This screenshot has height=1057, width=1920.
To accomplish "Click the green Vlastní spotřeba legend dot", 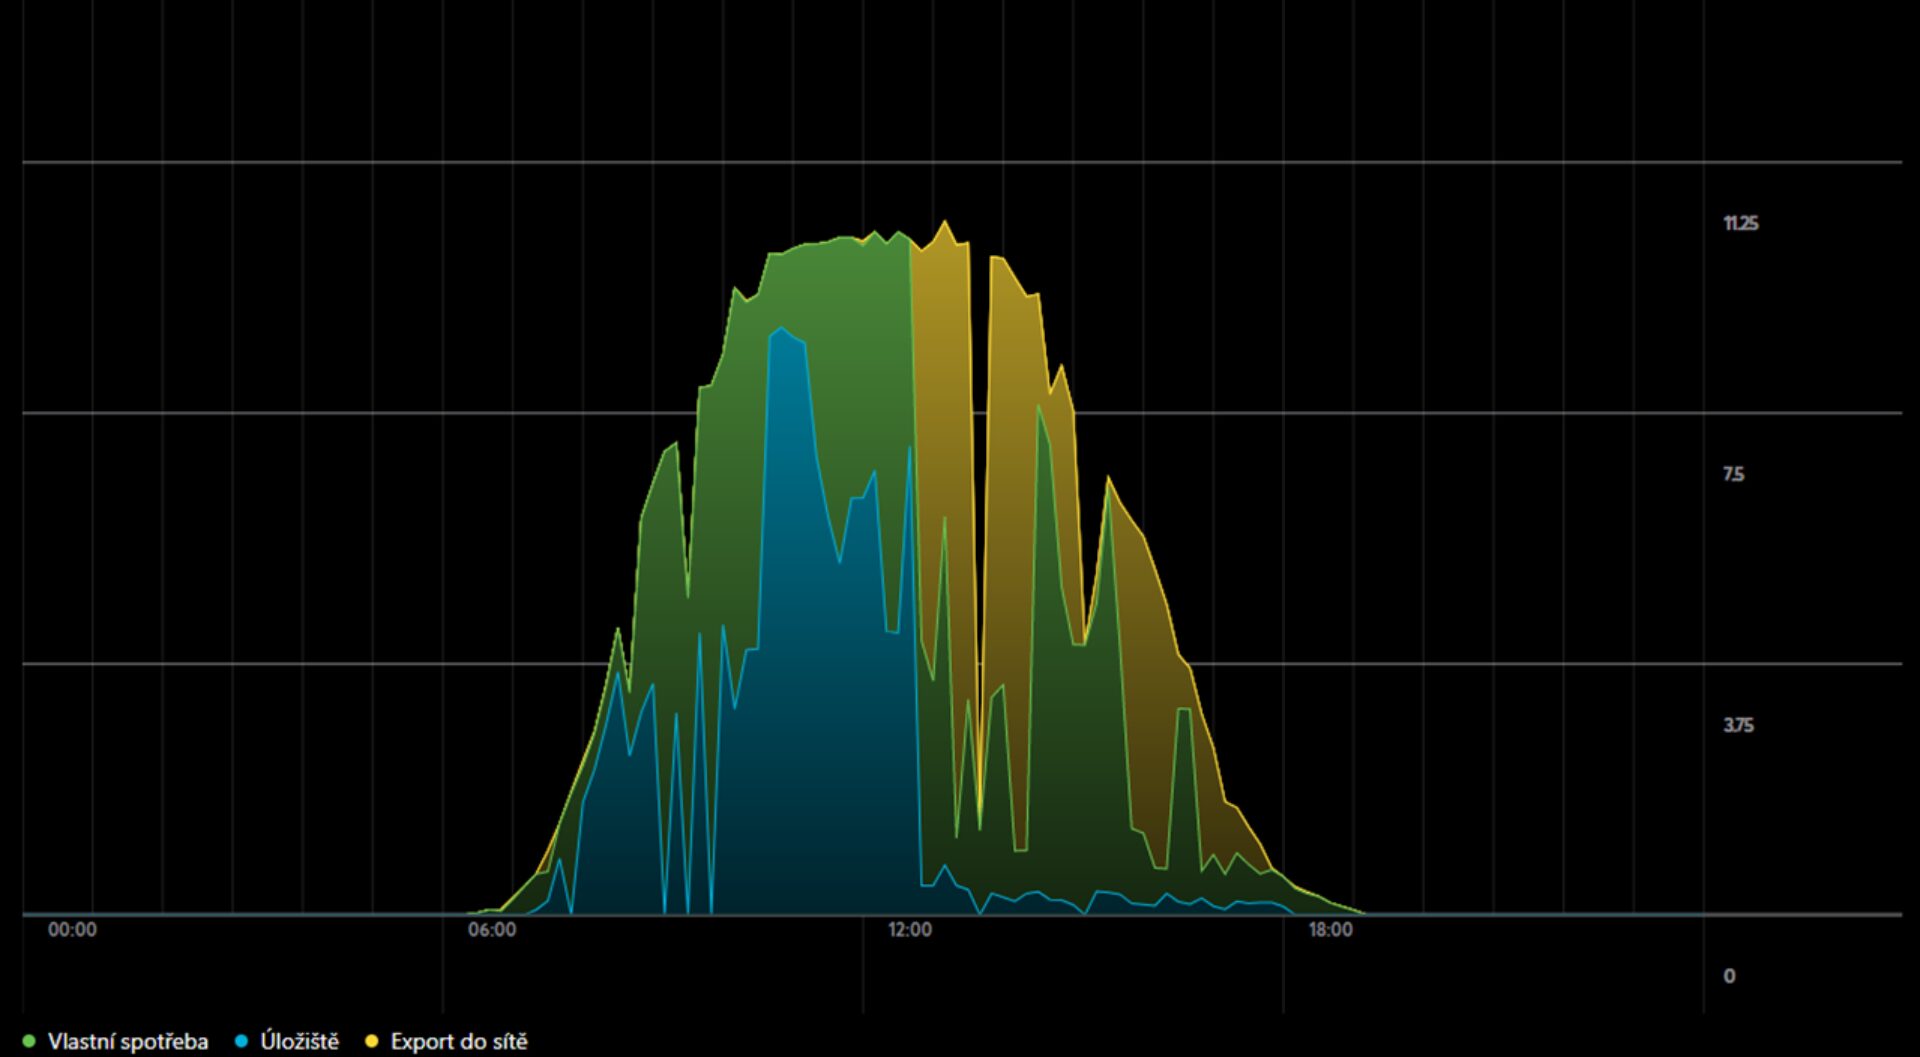I will coord(29,1042).
